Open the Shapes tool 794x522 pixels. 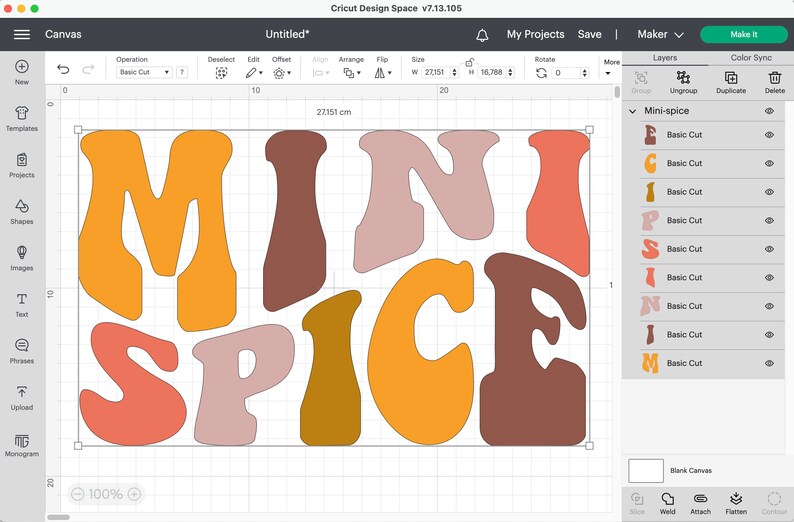coord(22,212)
